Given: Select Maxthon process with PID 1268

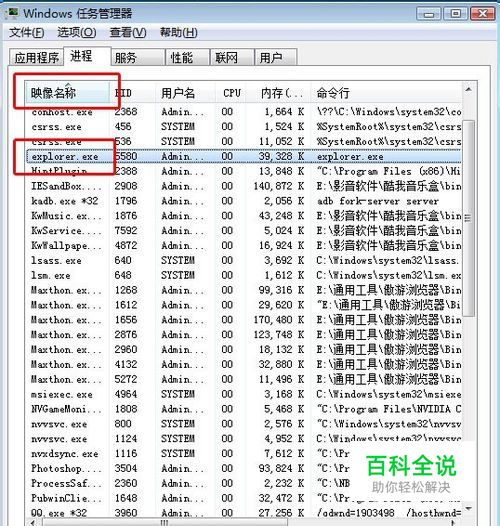Looking at the screenshot, I should coord(243,290).
